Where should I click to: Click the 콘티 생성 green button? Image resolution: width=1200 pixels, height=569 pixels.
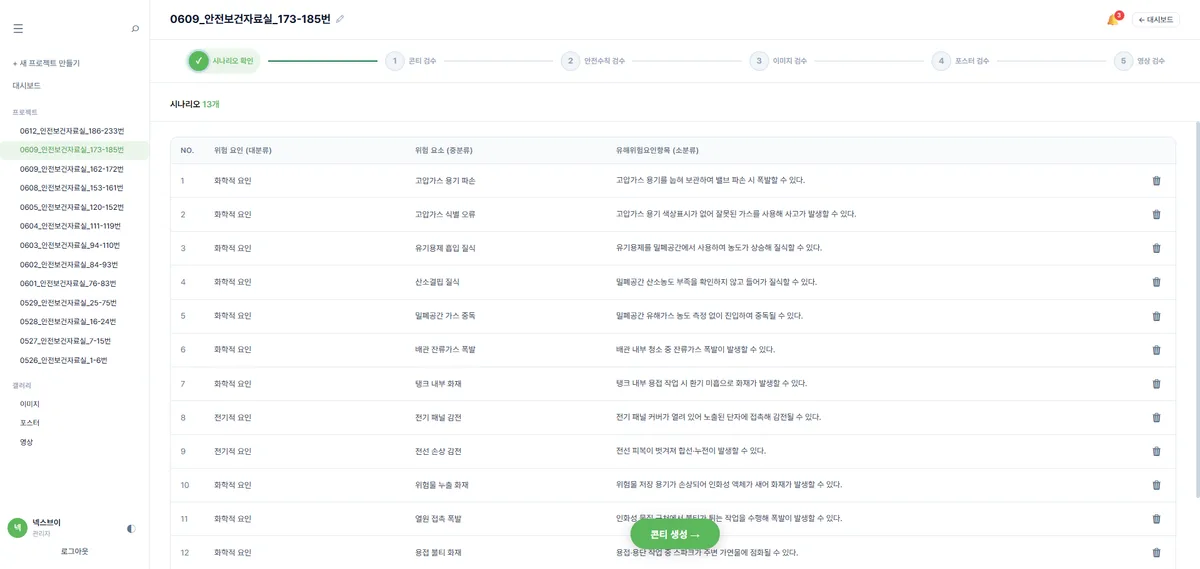tap(675, 534)
